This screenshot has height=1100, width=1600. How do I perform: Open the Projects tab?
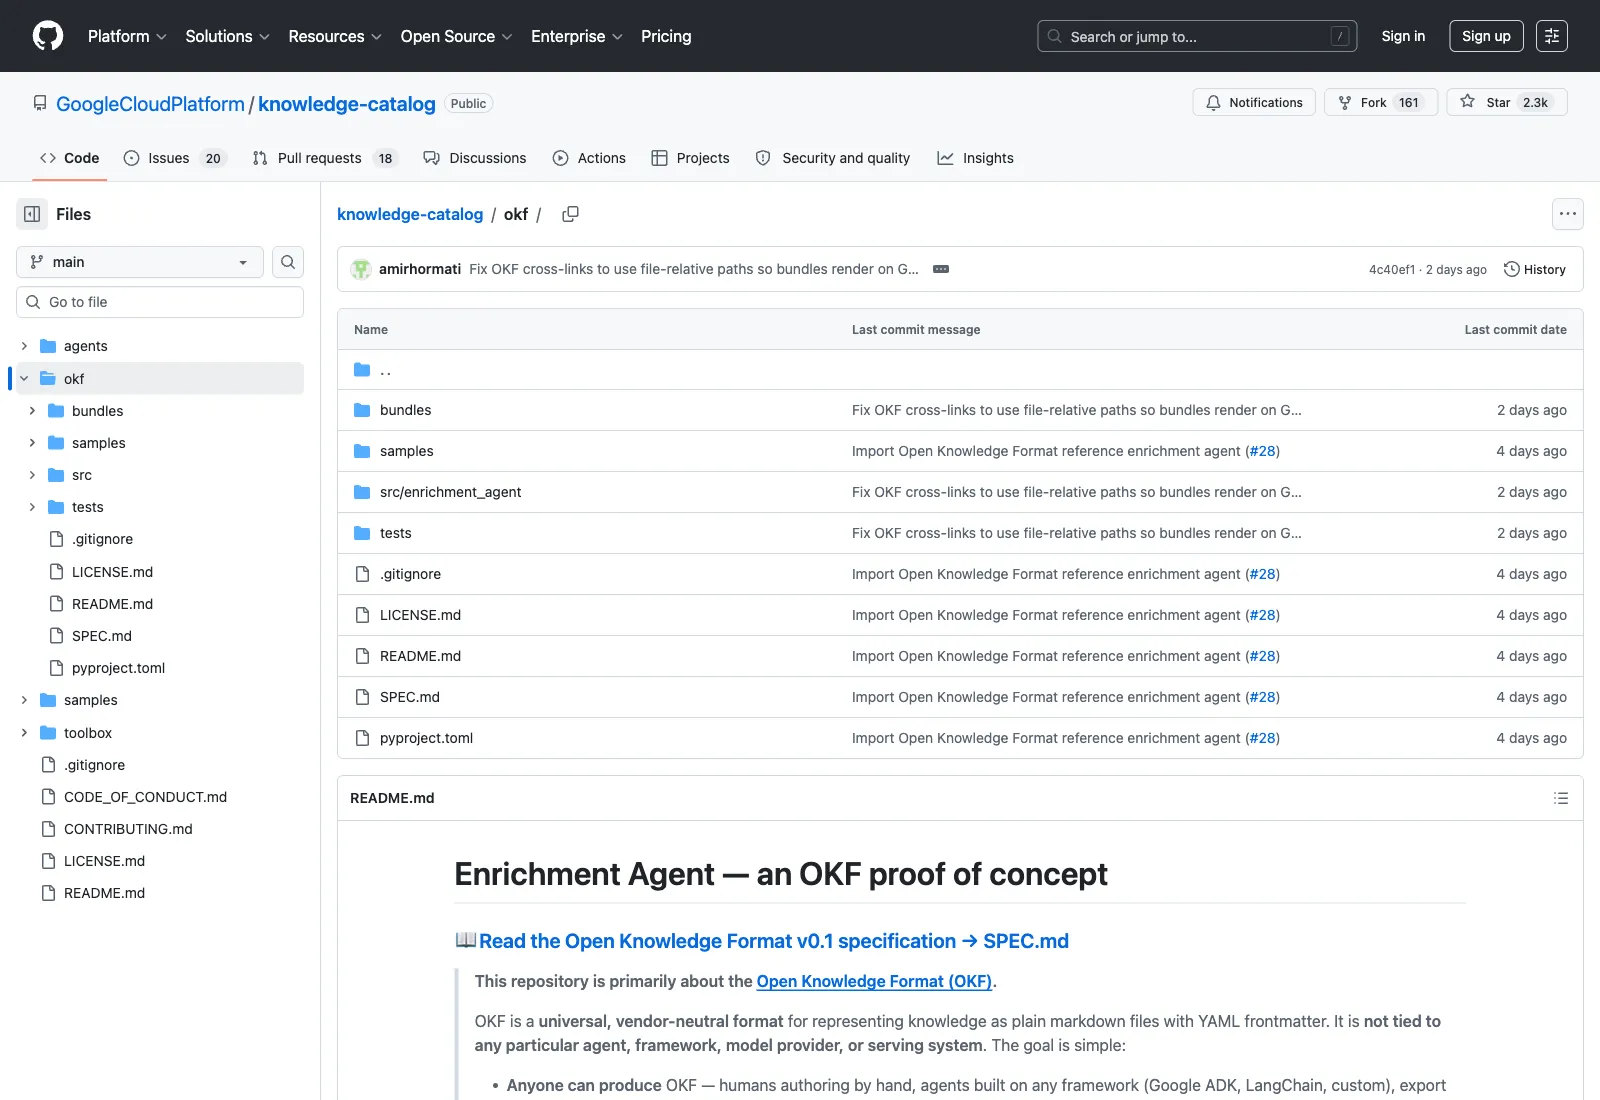click(690, 158)
